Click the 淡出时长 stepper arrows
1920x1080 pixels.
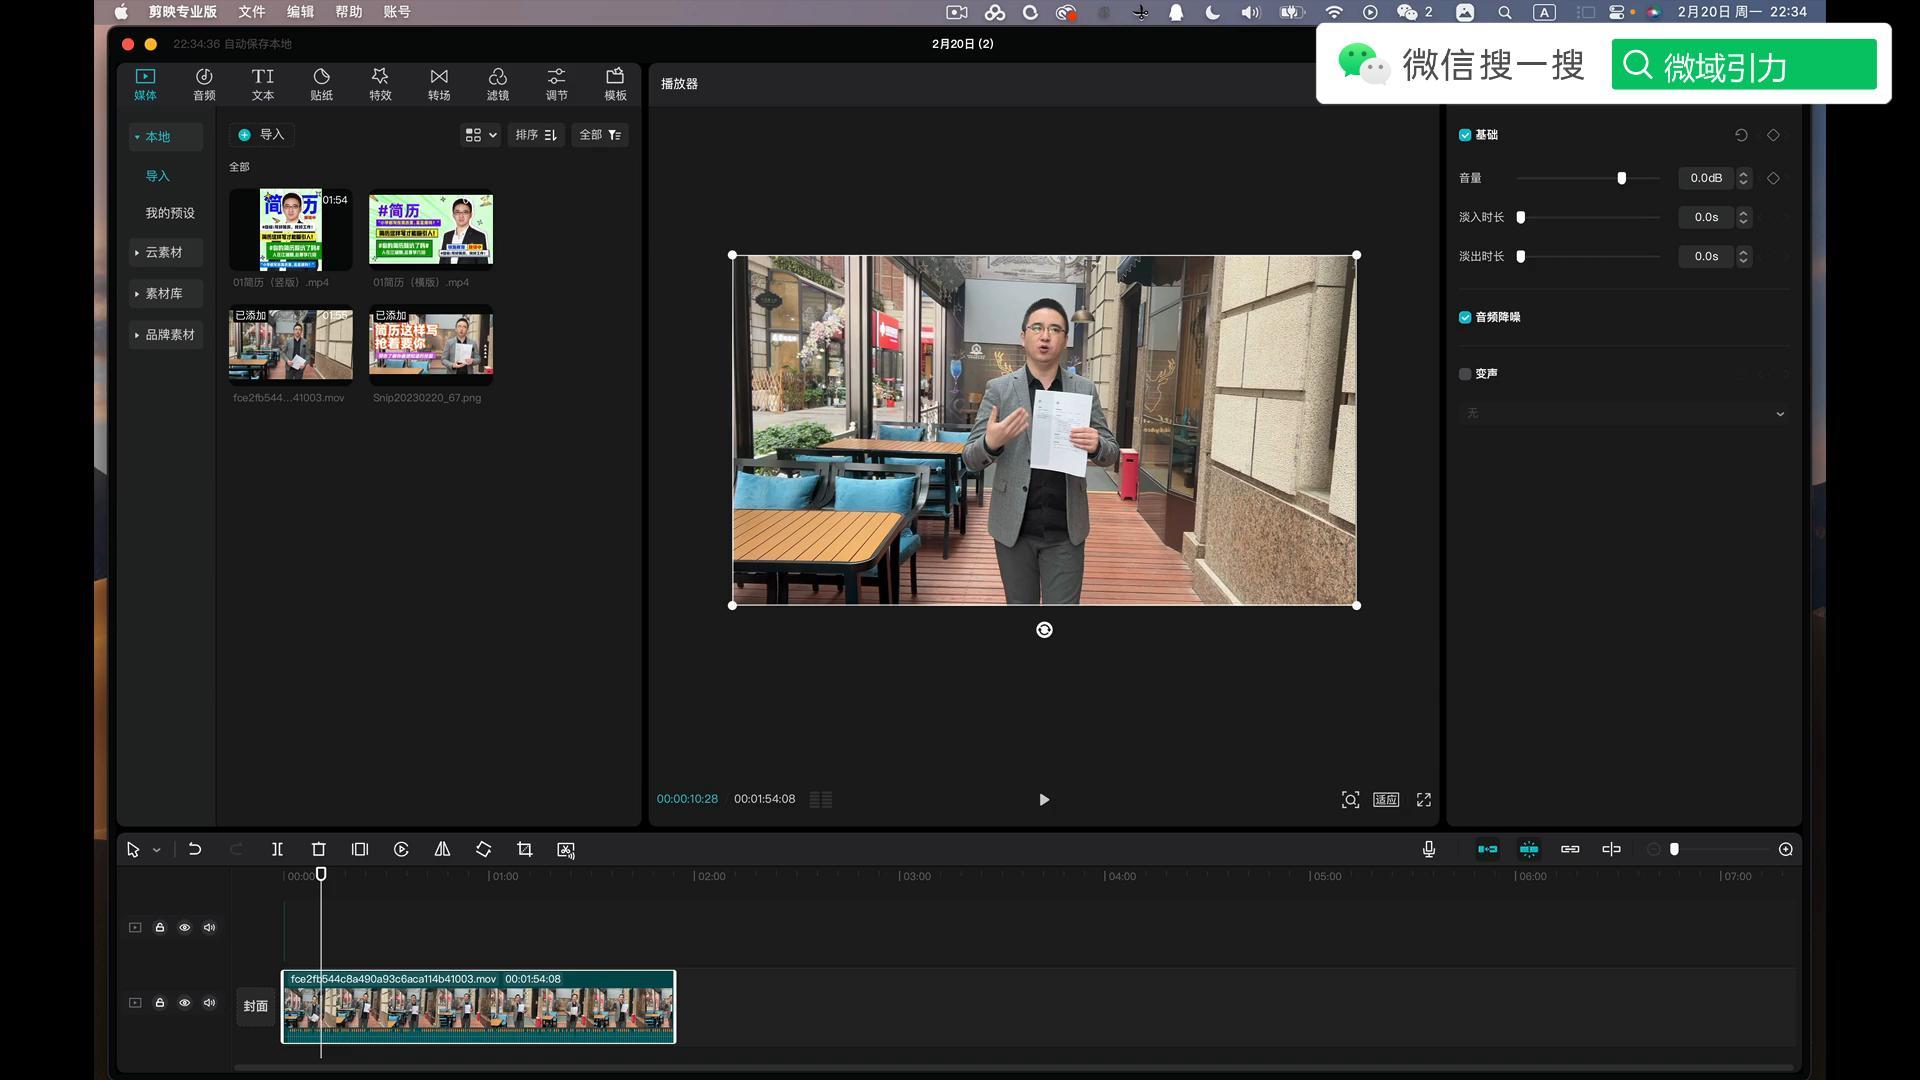1744,257
